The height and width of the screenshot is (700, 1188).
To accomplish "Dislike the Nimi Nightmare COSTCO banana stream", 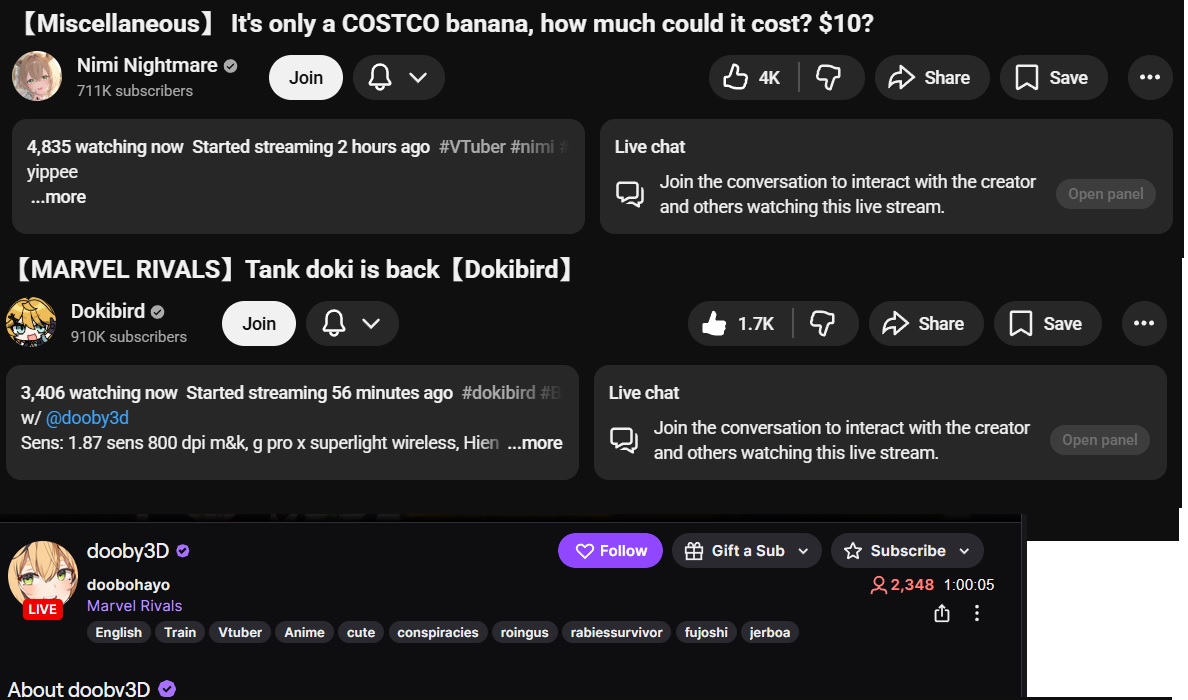I will (830, 77).
